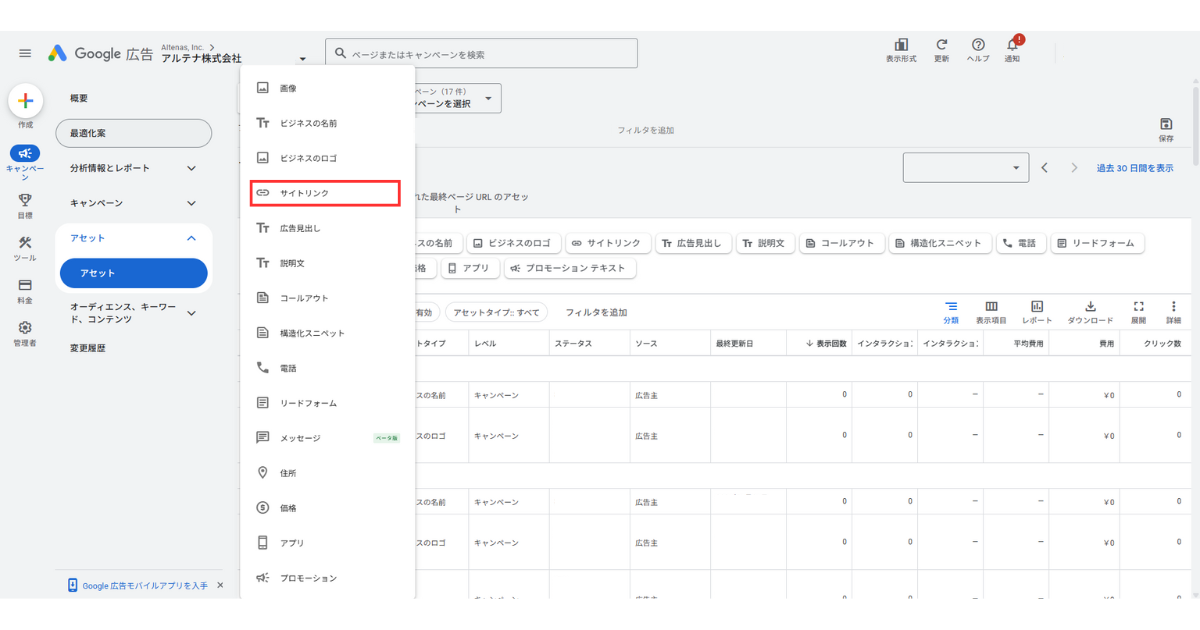Click the サイトリンク filter chip

point(607,243)
